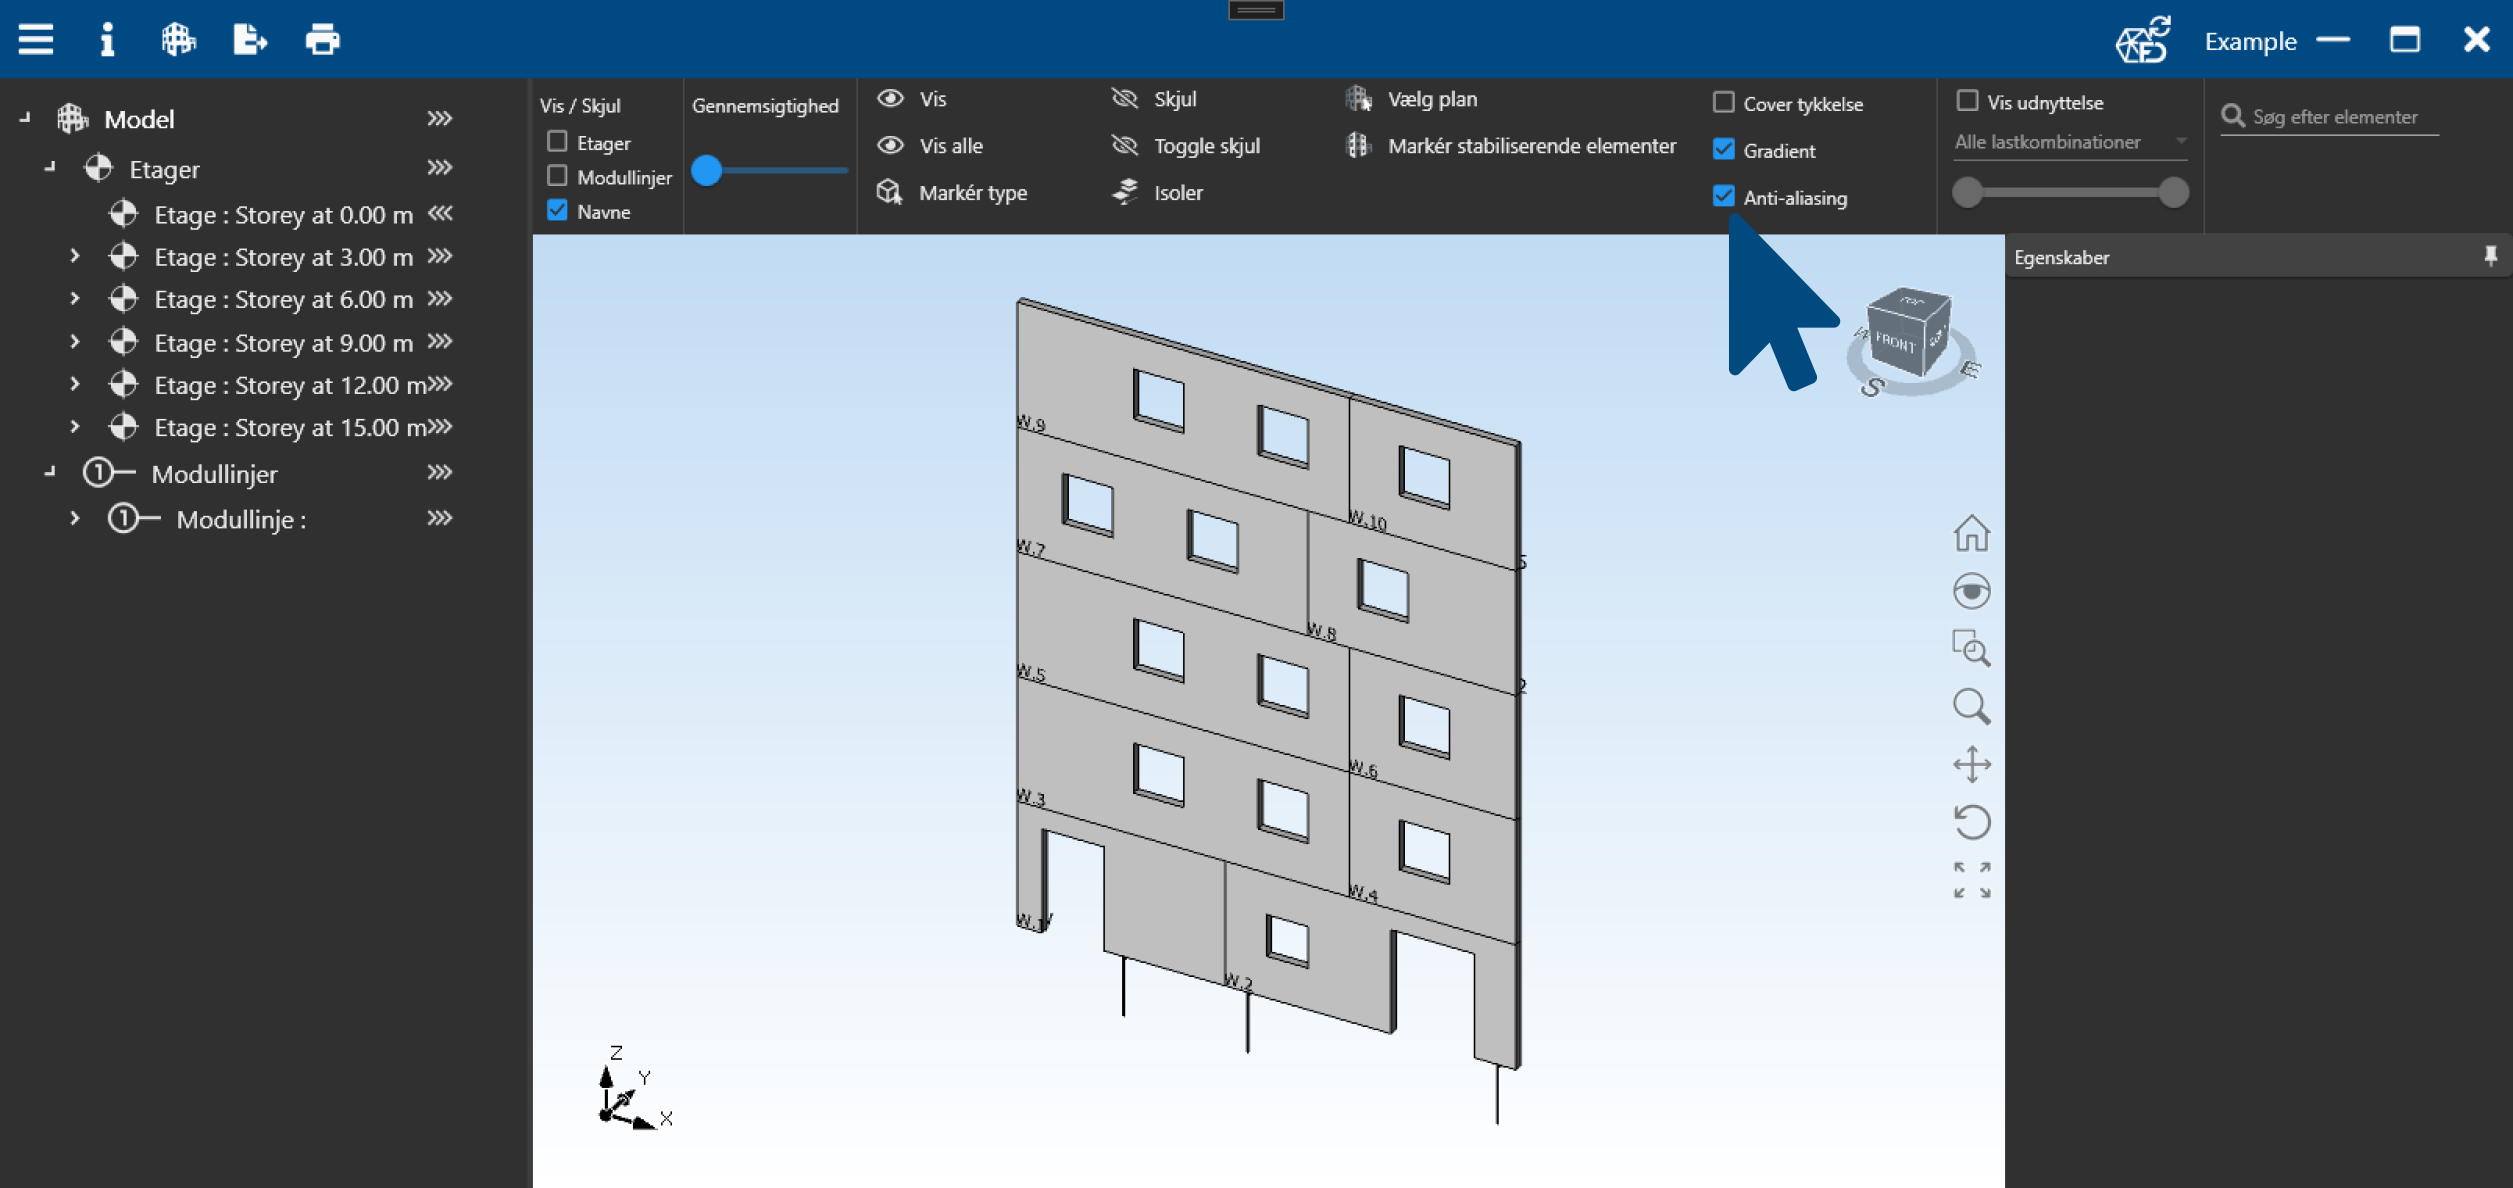This screenshot has height=1188, width=2513.
Task: Select the magnifier zoom tool
Action: [1971, 706]
